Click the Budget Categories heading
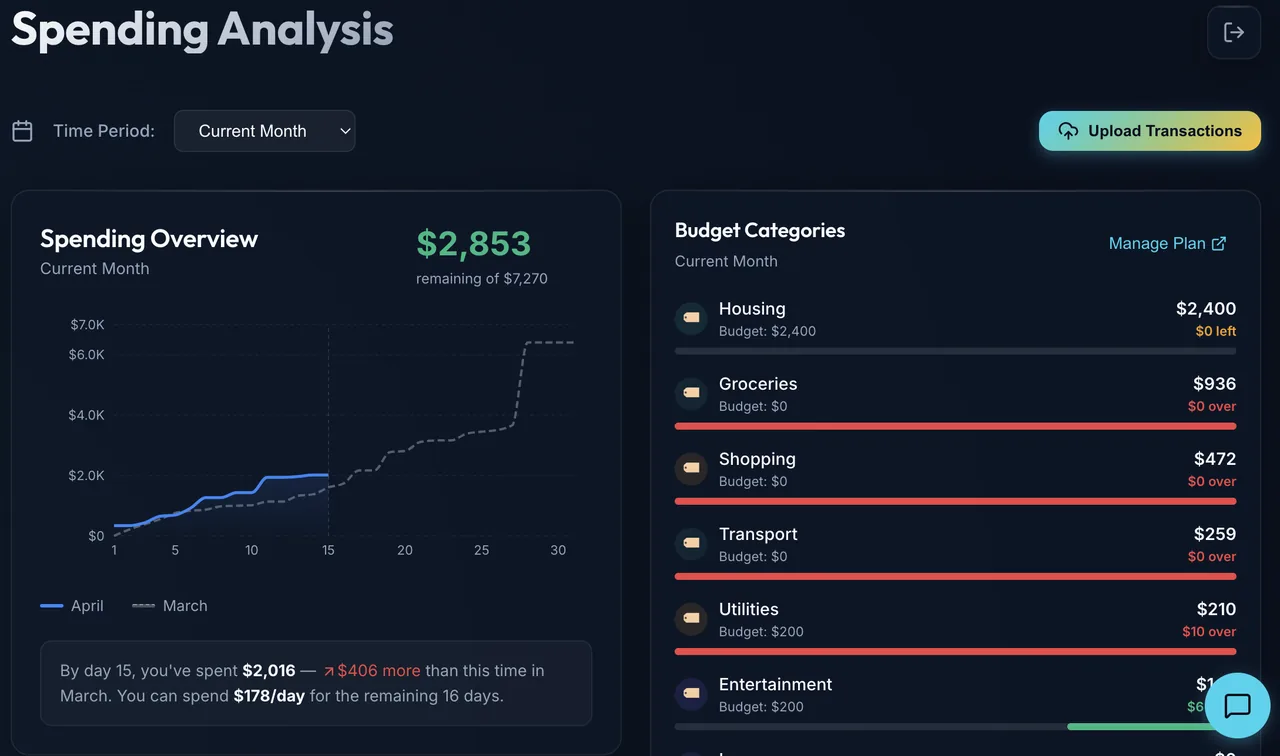Viewport: 1280px width, 756px height. tap(760, 230)
